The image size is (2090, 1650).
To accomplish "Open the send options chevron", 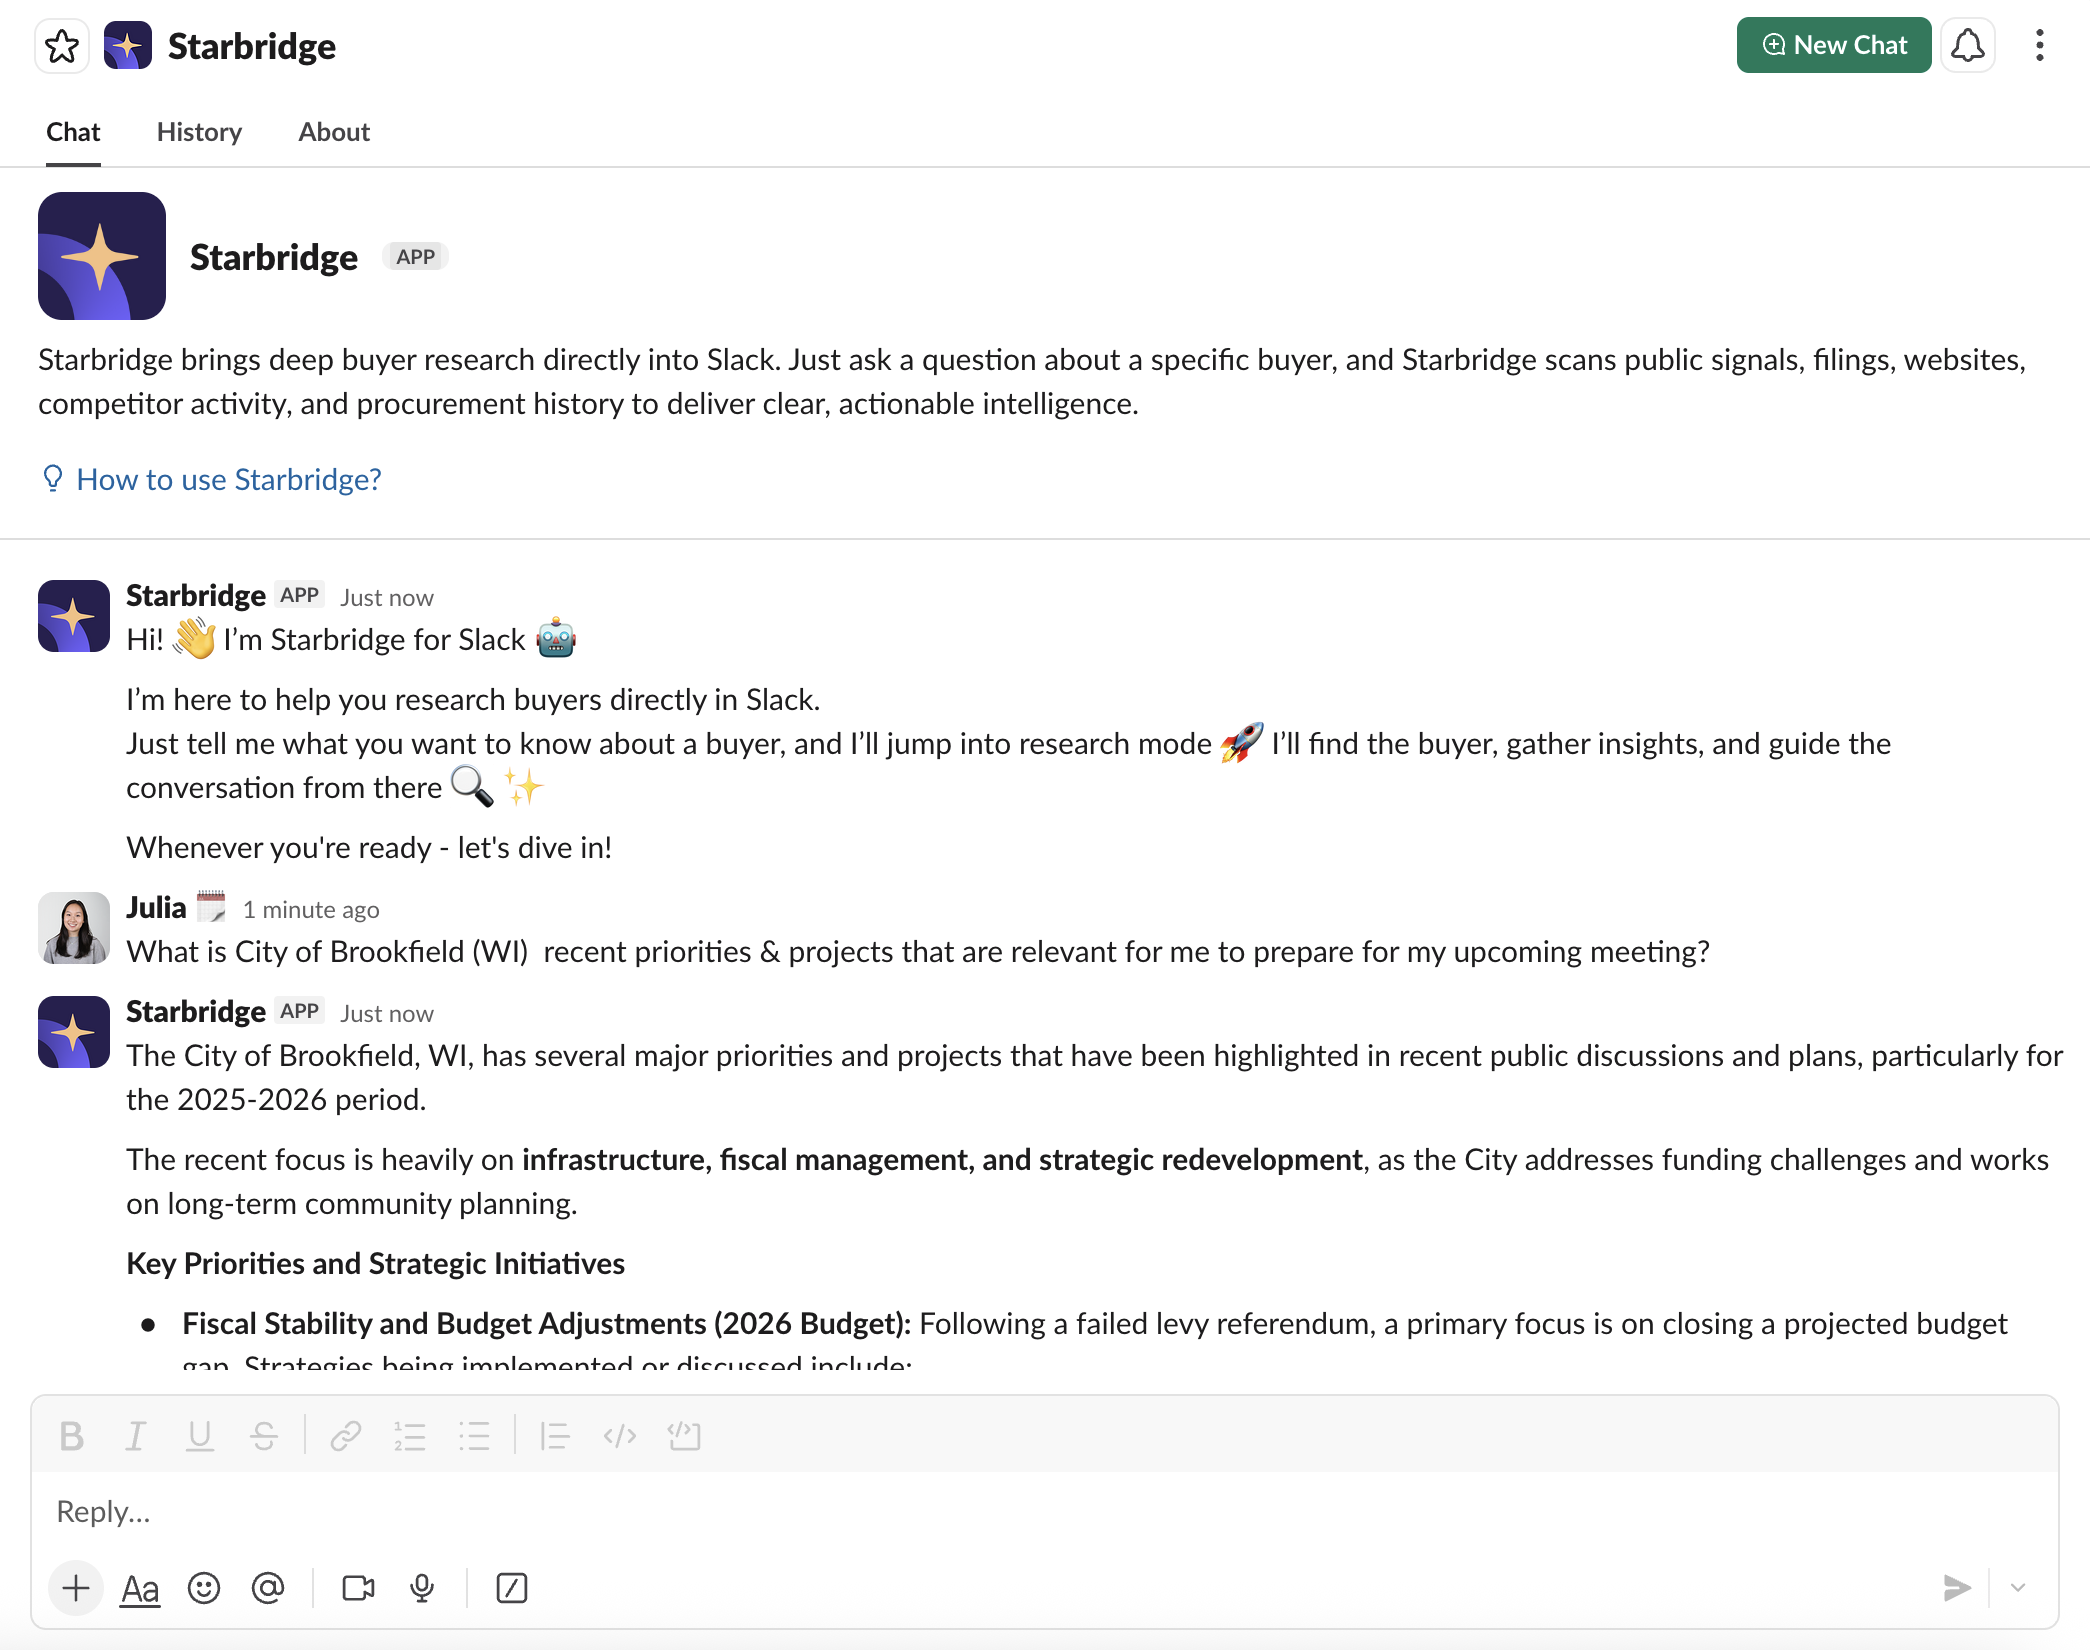I will coord(2020,1588).
